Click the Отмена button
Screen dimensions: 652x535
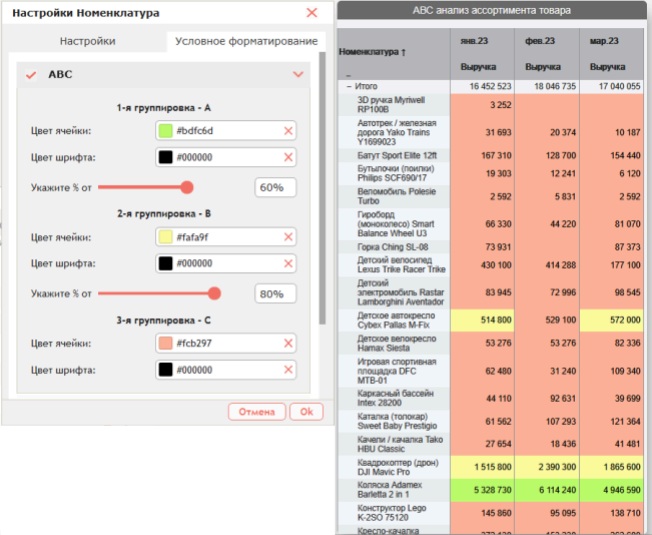pyautogui.click(x=257, y=412)
